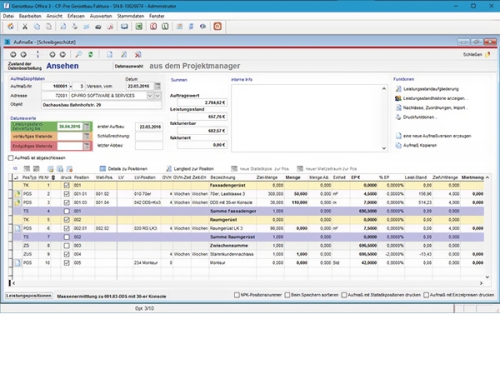Click the magnifier search icon in Aufmaße toolbar
This screenshot has width=500, height=384.
[x=79, y=54]
